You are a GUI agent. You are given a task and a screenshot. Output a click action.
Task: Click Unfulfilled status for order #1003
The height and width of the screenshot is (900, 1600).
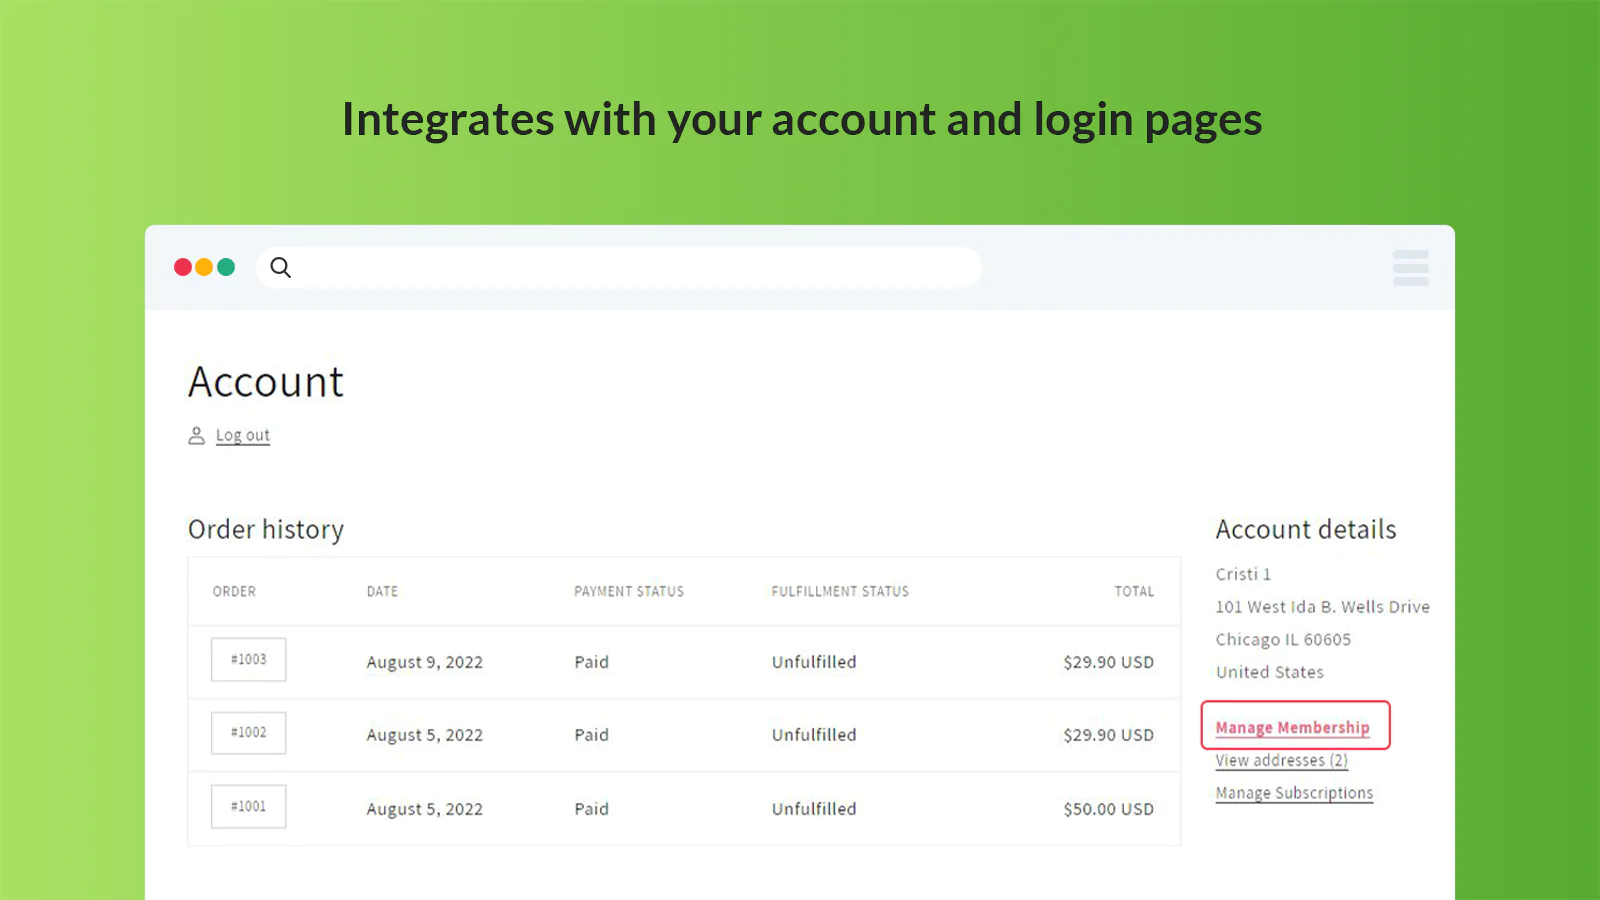(814, 662)
